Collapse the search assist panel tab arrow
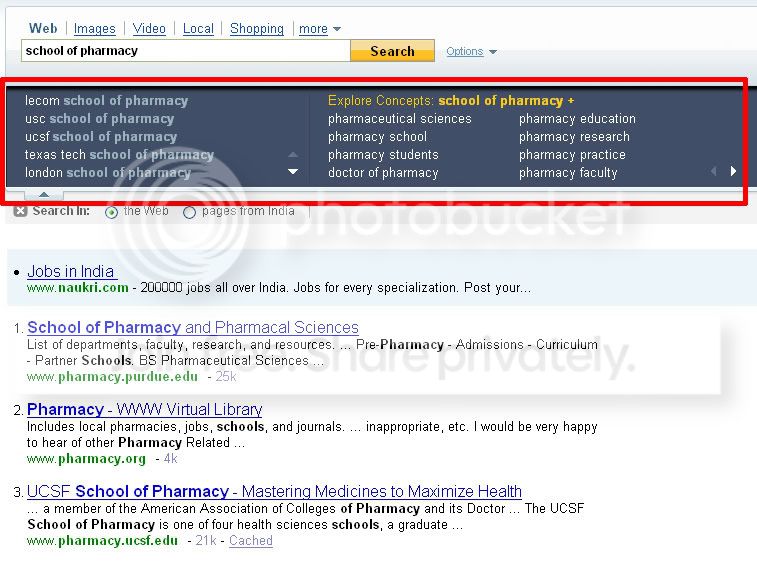The height and width of the screenshot is (562, 757). tap(44, 195)
